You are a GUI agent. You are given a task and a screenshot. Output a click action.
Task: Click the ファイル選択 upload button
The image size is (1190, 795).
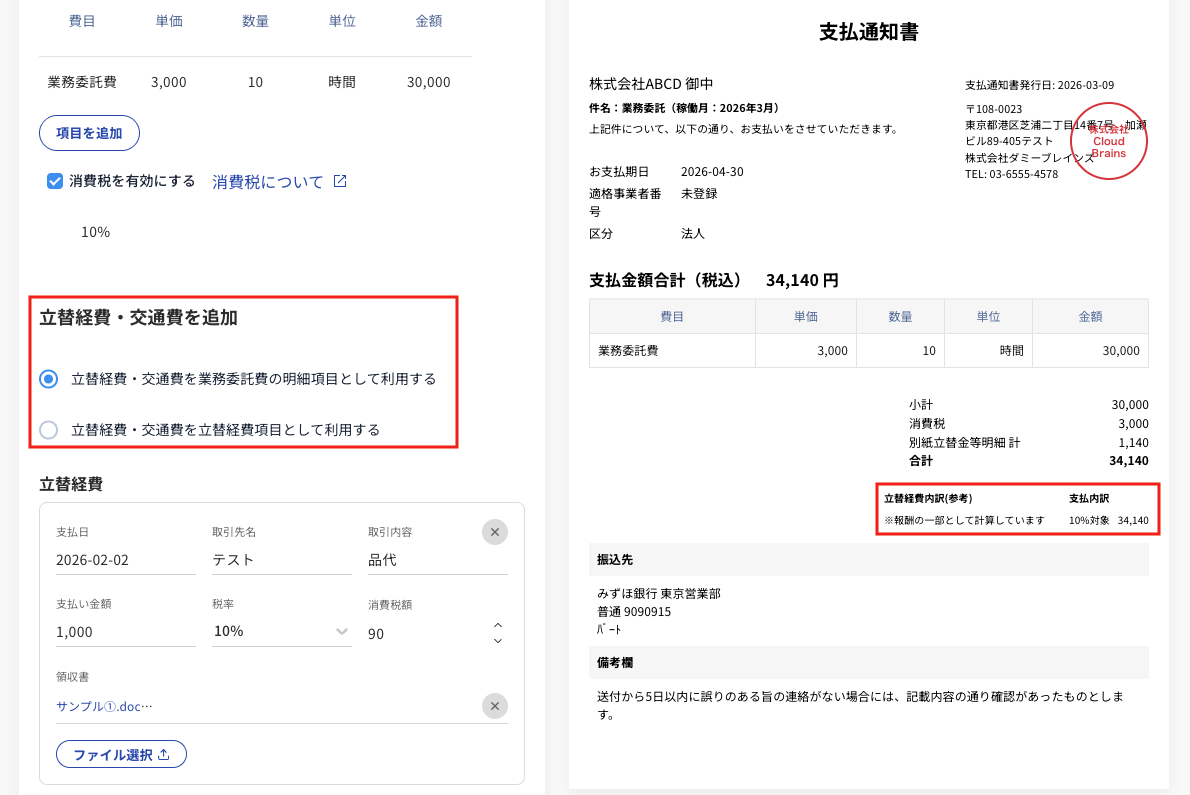[121, 754]
